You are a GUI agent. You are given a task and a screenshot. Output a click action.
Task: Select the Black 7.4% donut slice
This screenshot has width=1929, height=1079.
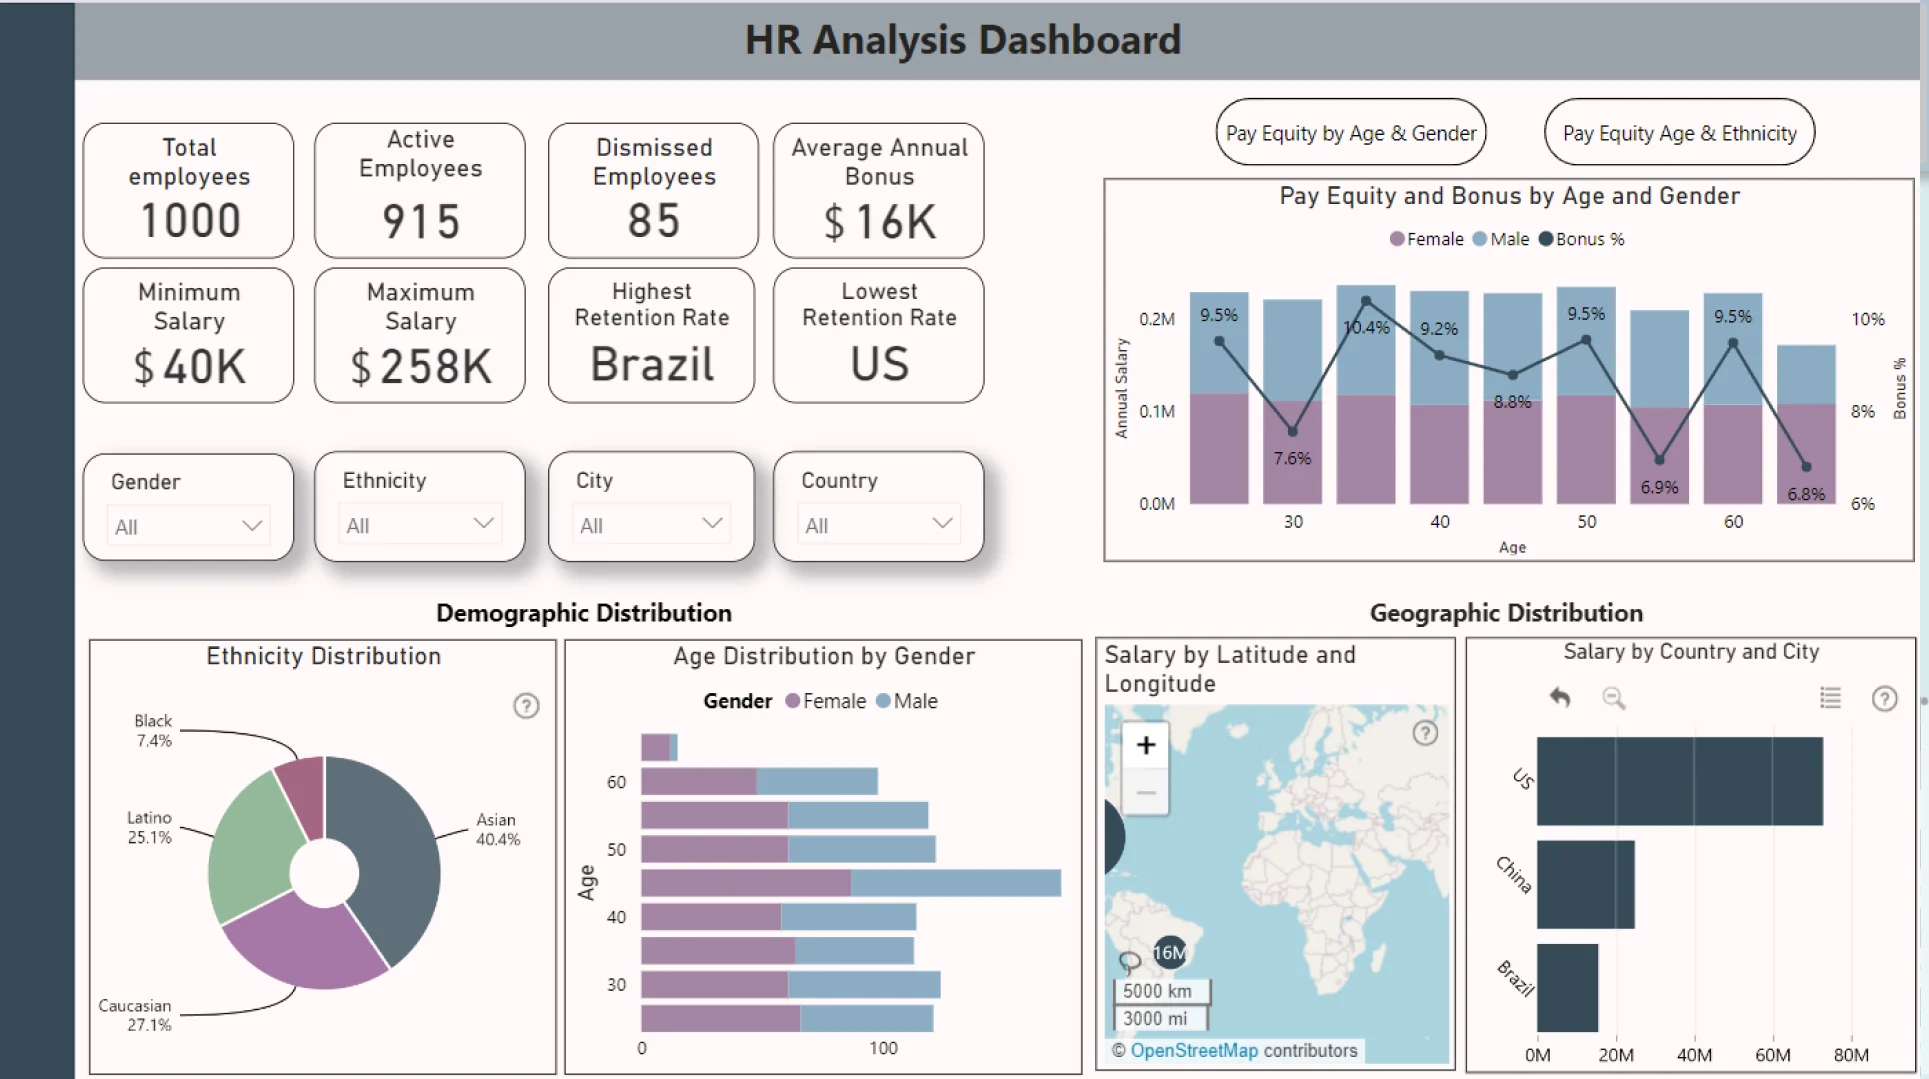click(304, 795)
